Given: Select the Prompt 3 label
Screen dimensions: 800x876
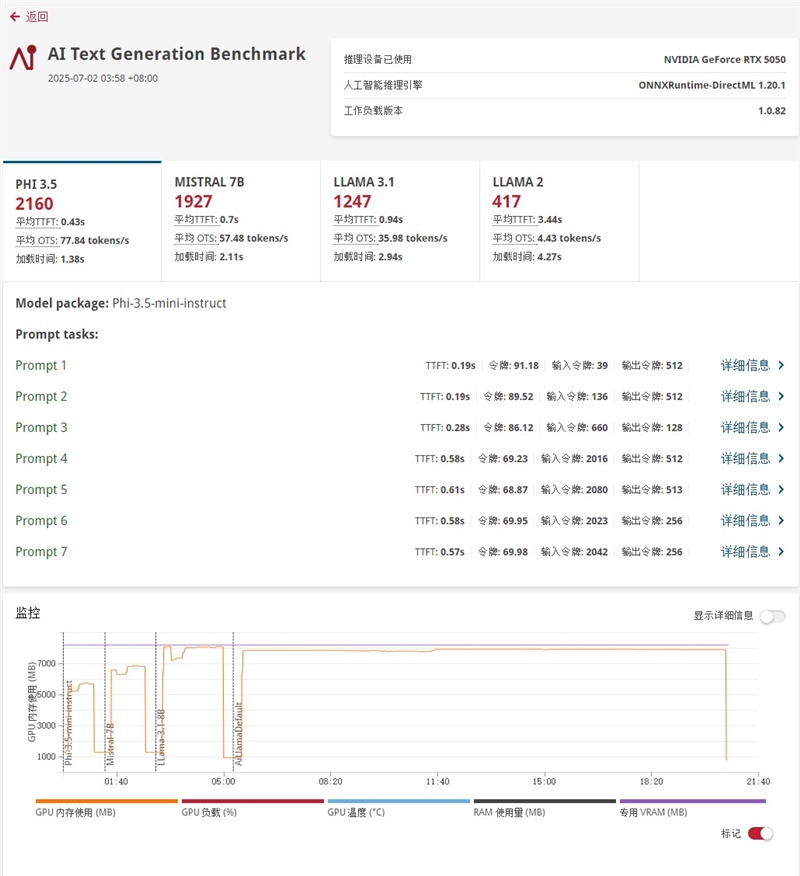Looking at the screenshot, I should 41,427.
